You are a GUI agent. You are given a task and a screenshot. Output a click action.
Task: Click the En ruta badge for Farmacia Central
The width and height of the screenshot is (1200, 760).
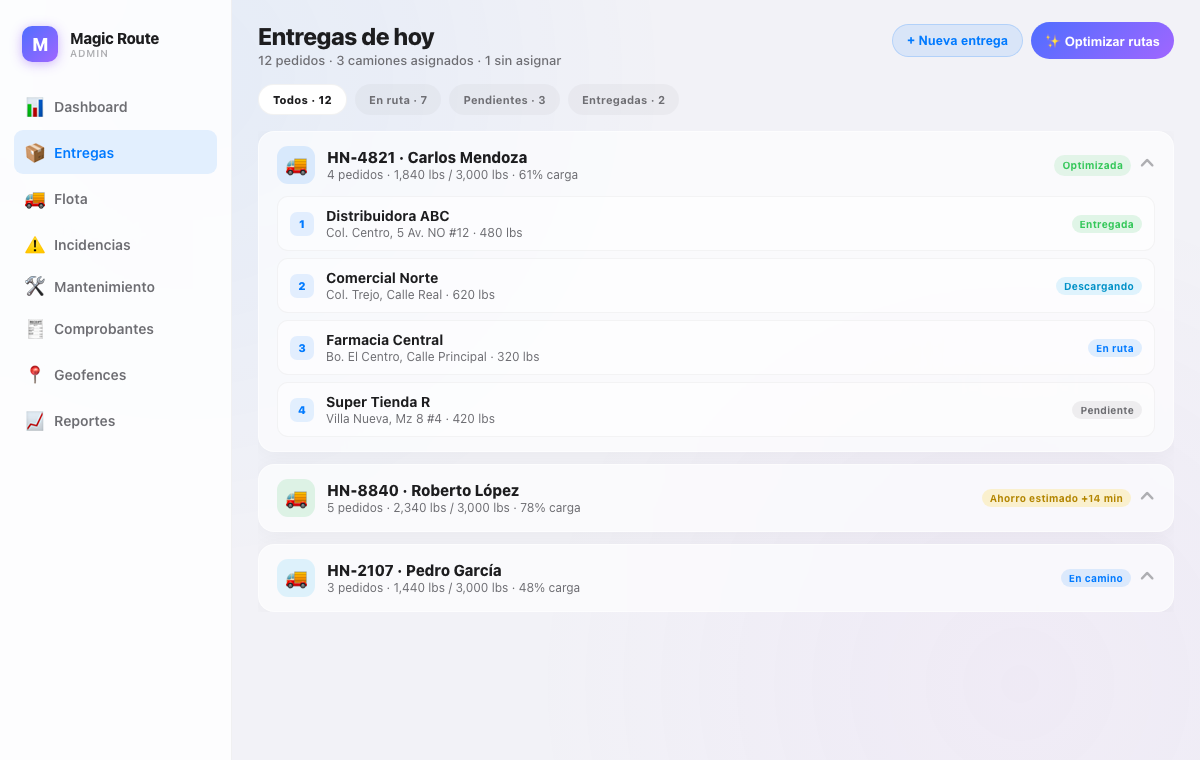click(x=1114, y=348)
